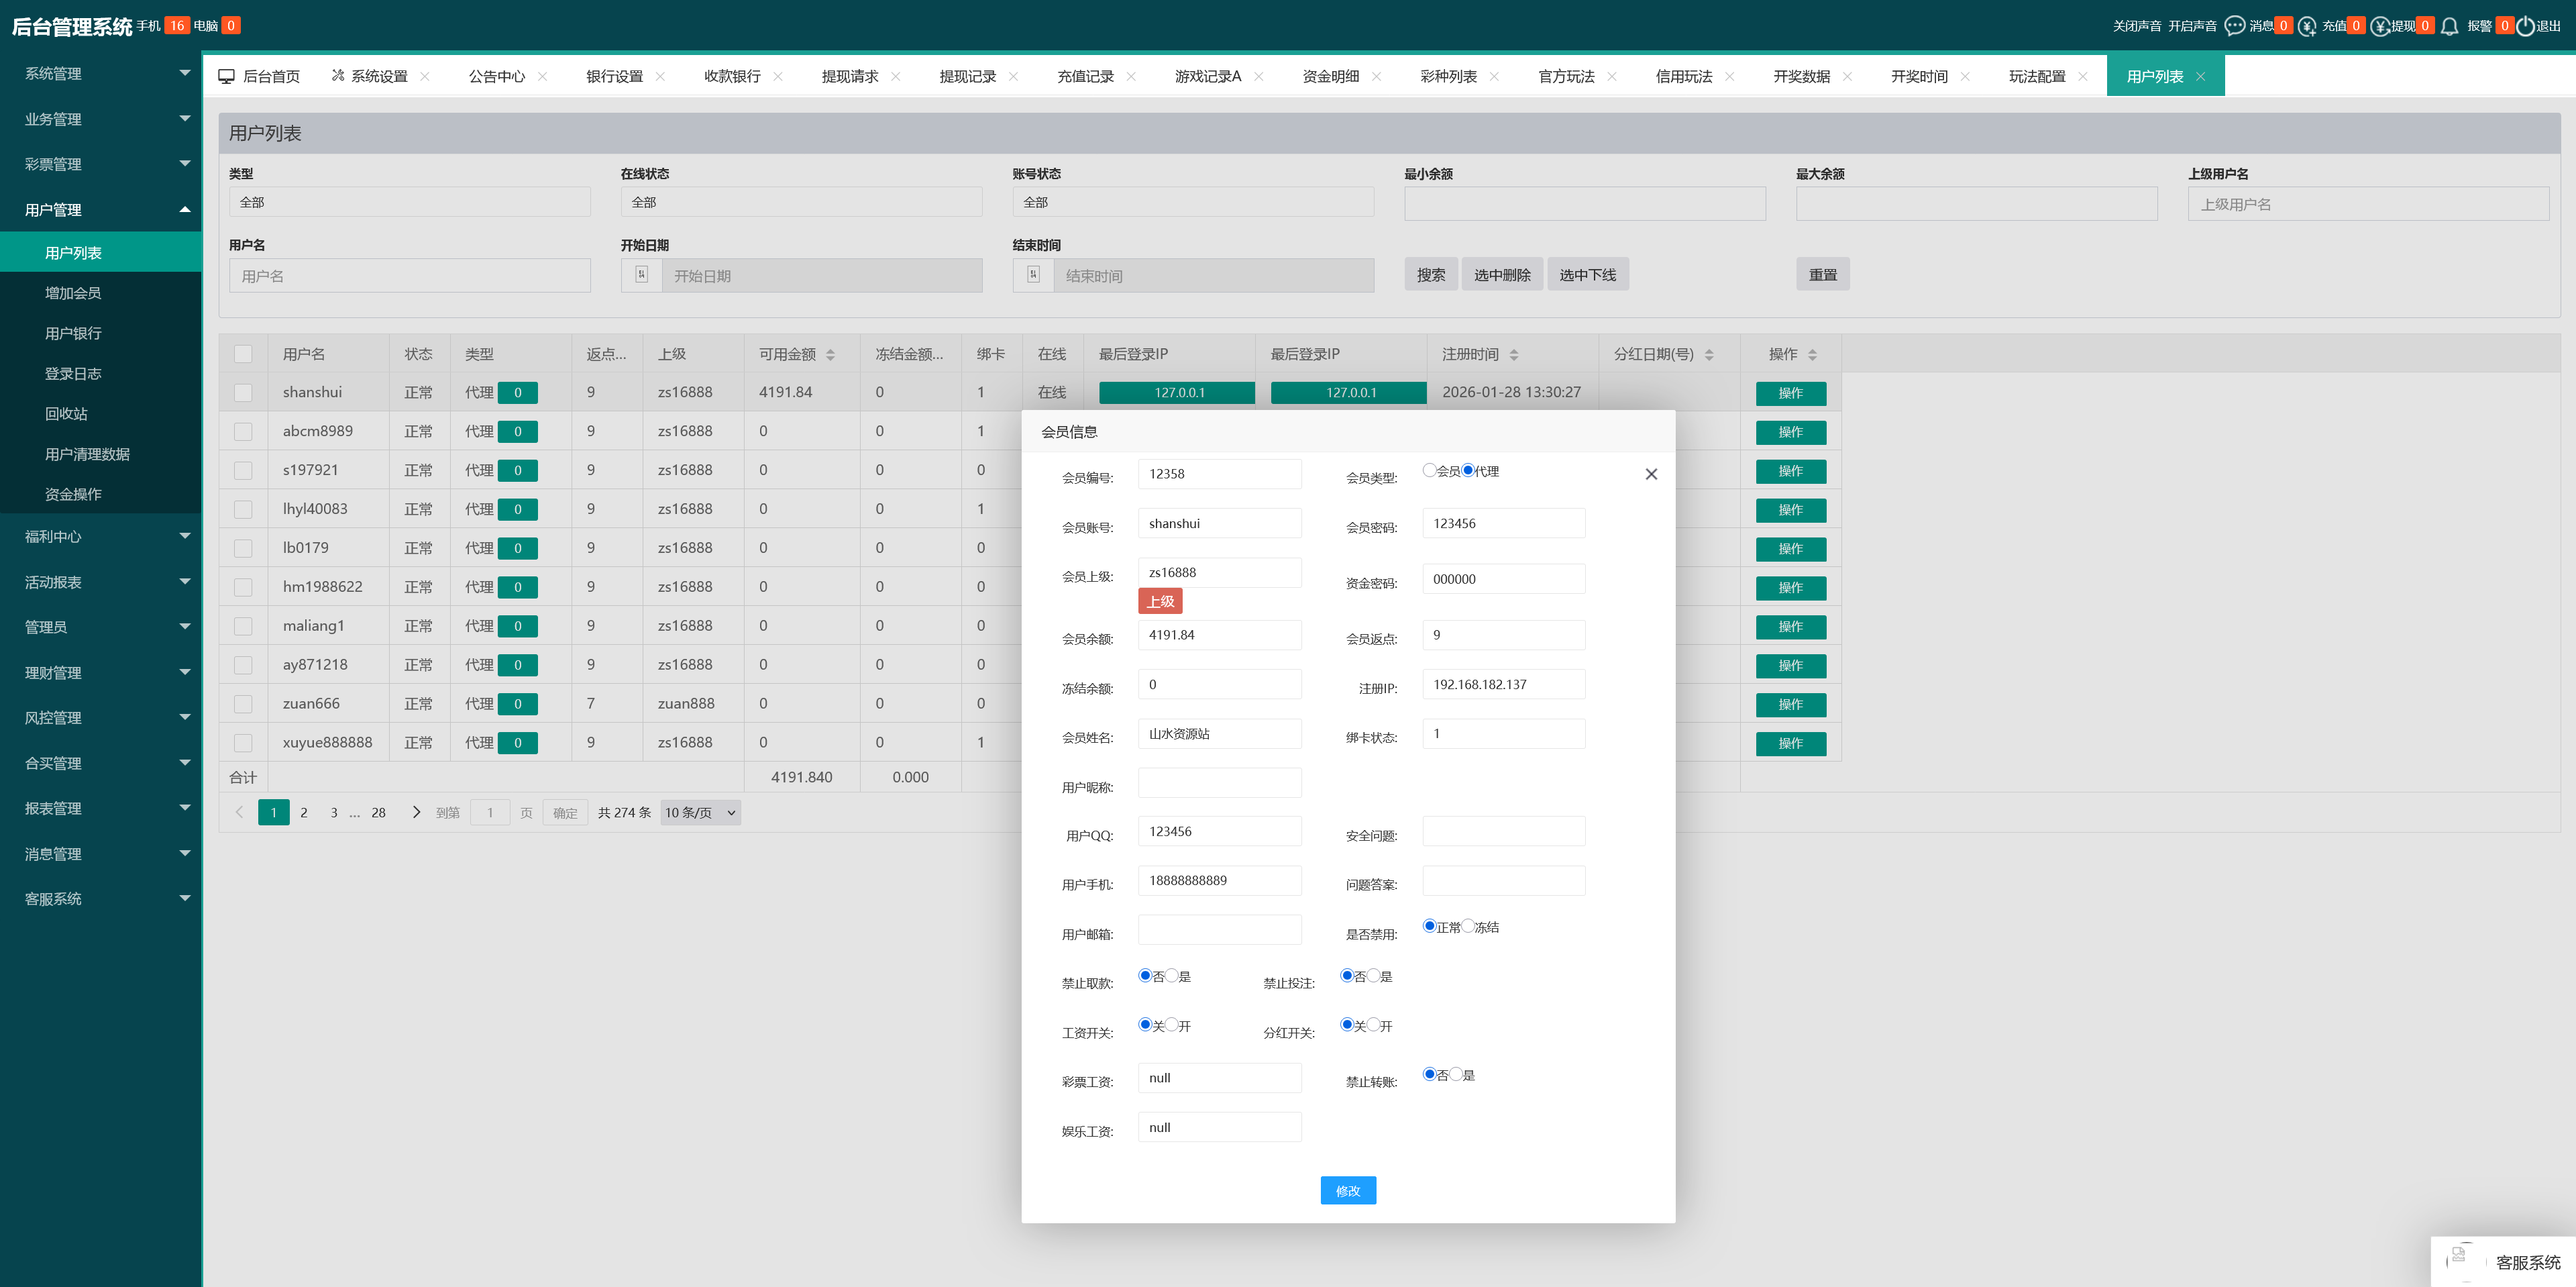
Task: Select 会员 radio for member type
Action: [1429, 470]
